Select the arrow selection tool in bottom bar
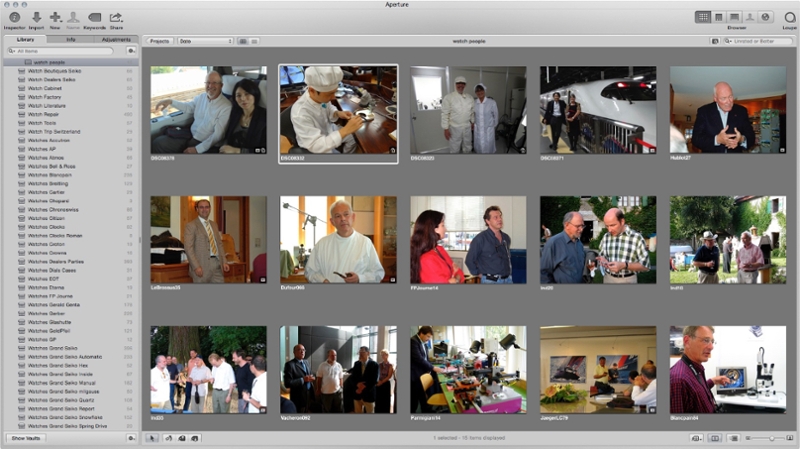Viewport: 800px width, 449px height. tap(152, 438)
